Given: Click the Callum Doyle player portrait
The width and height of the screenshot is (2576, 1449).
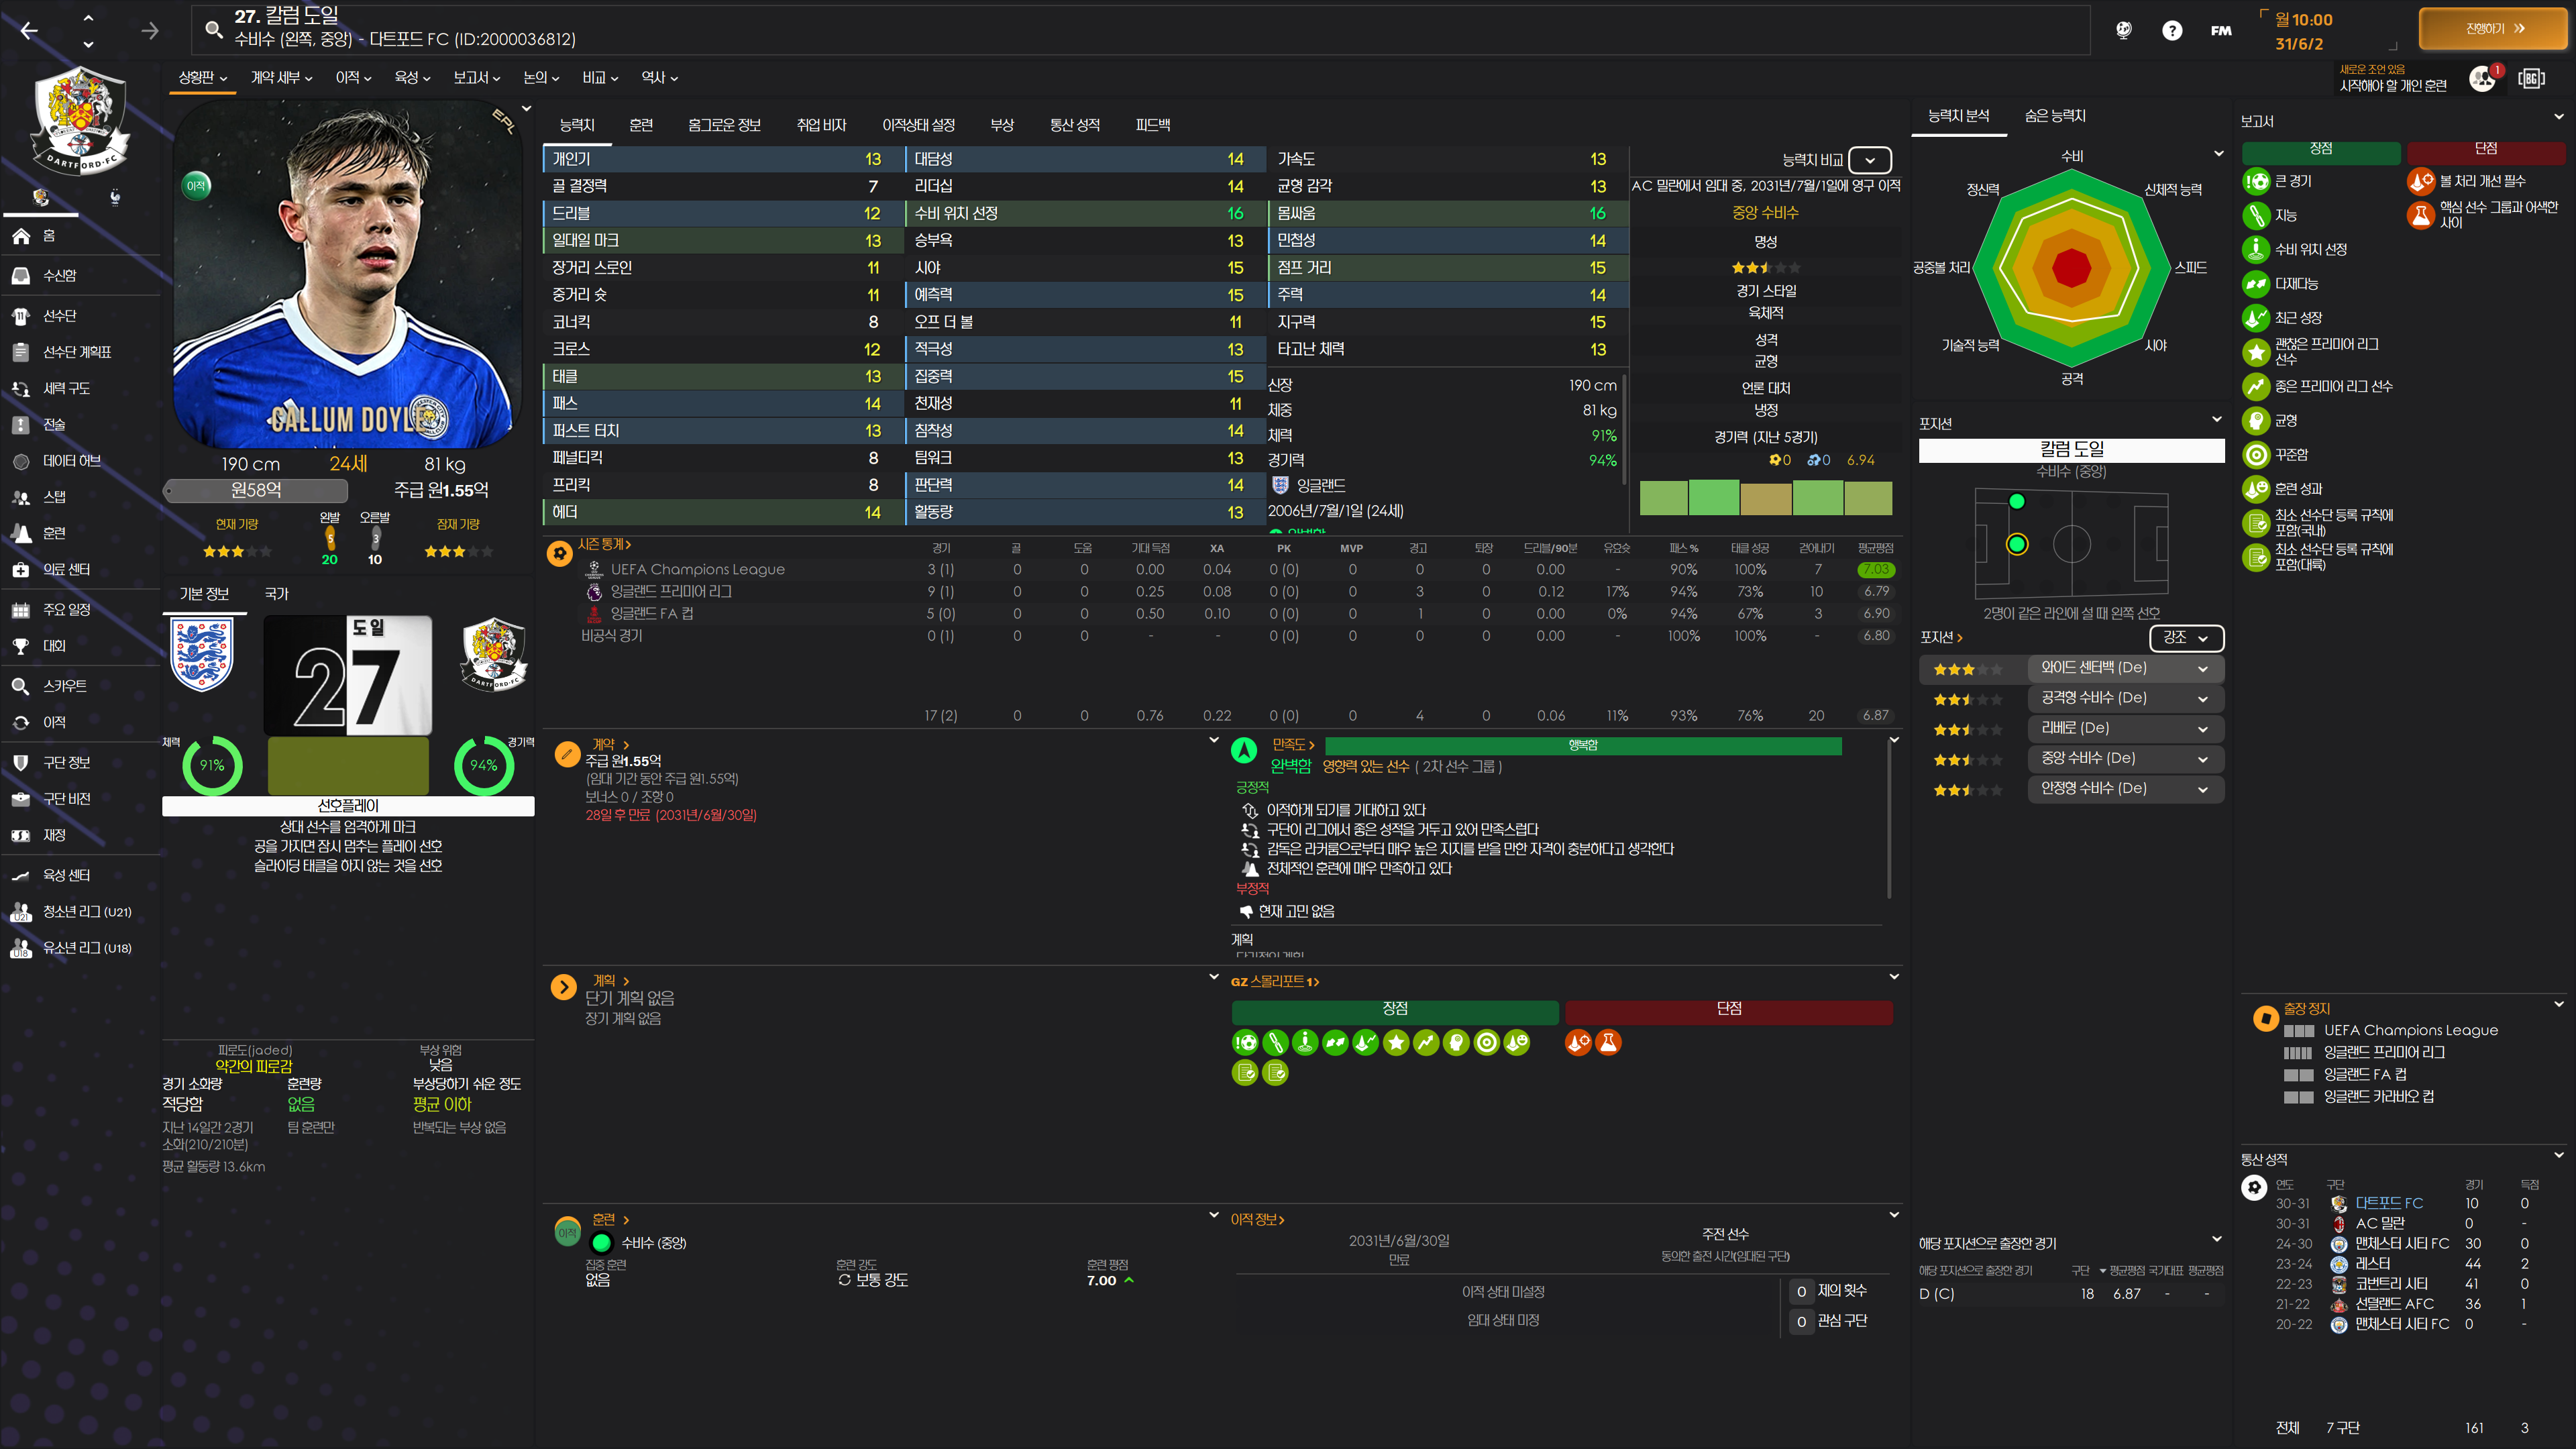Looking at the screenshot, I should tap(347, 275).
